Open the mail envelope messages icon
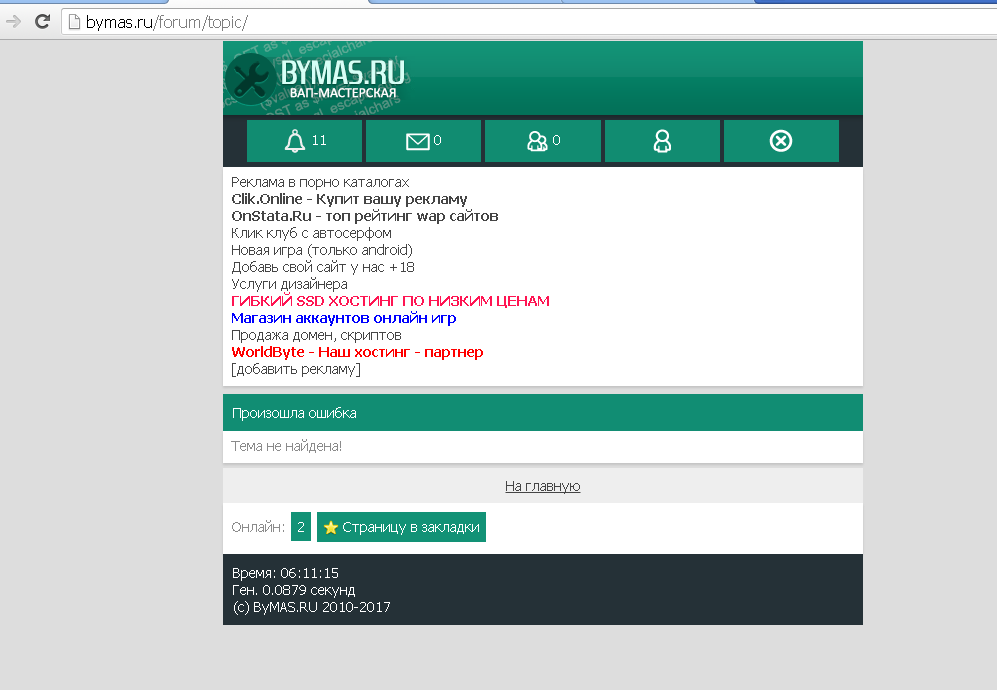The width and height of the screenshot is (997, 690). 423,141
